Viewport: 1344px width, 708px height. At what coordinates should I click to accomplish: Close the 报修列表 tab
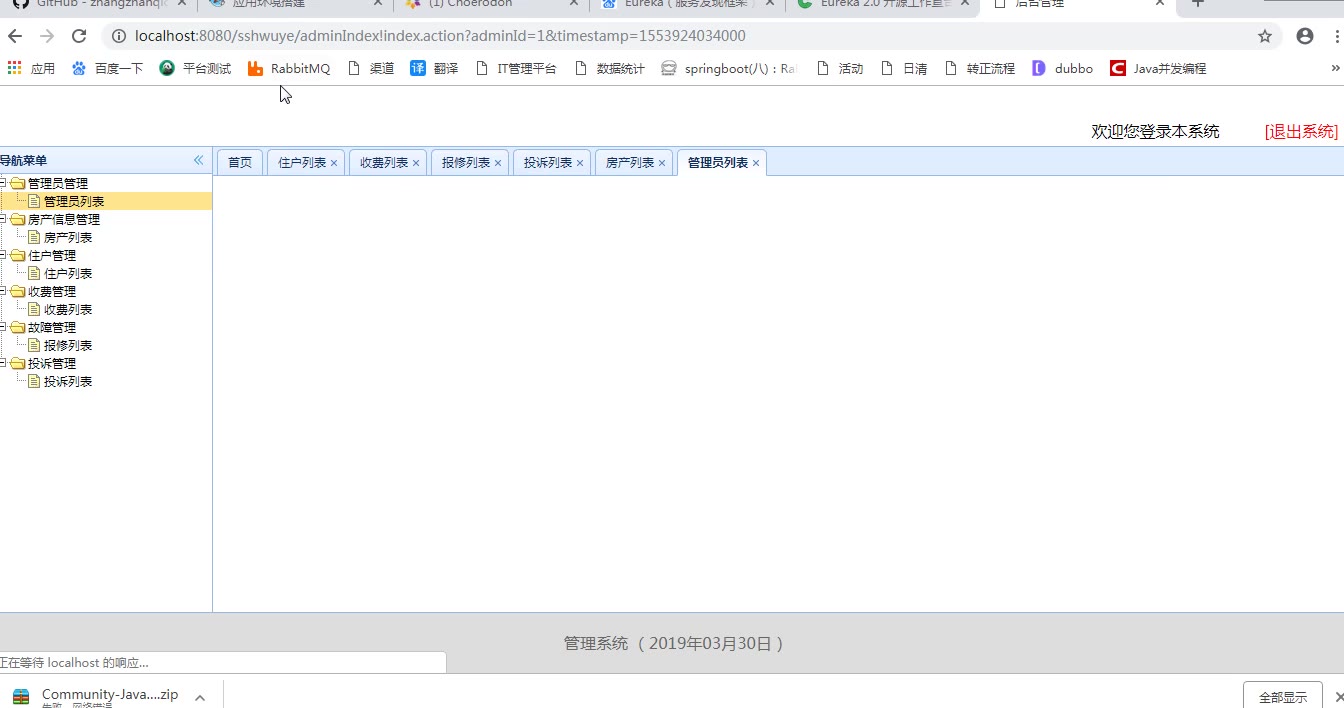498,163
